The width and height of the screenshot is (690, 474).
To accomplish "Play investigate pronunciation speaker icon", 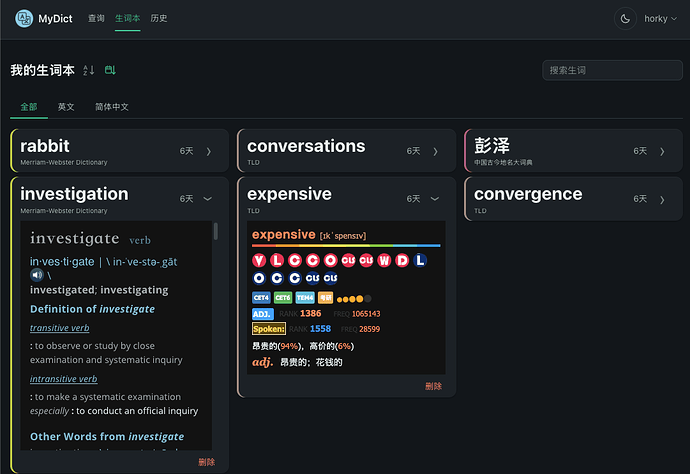I will [37, 275].
